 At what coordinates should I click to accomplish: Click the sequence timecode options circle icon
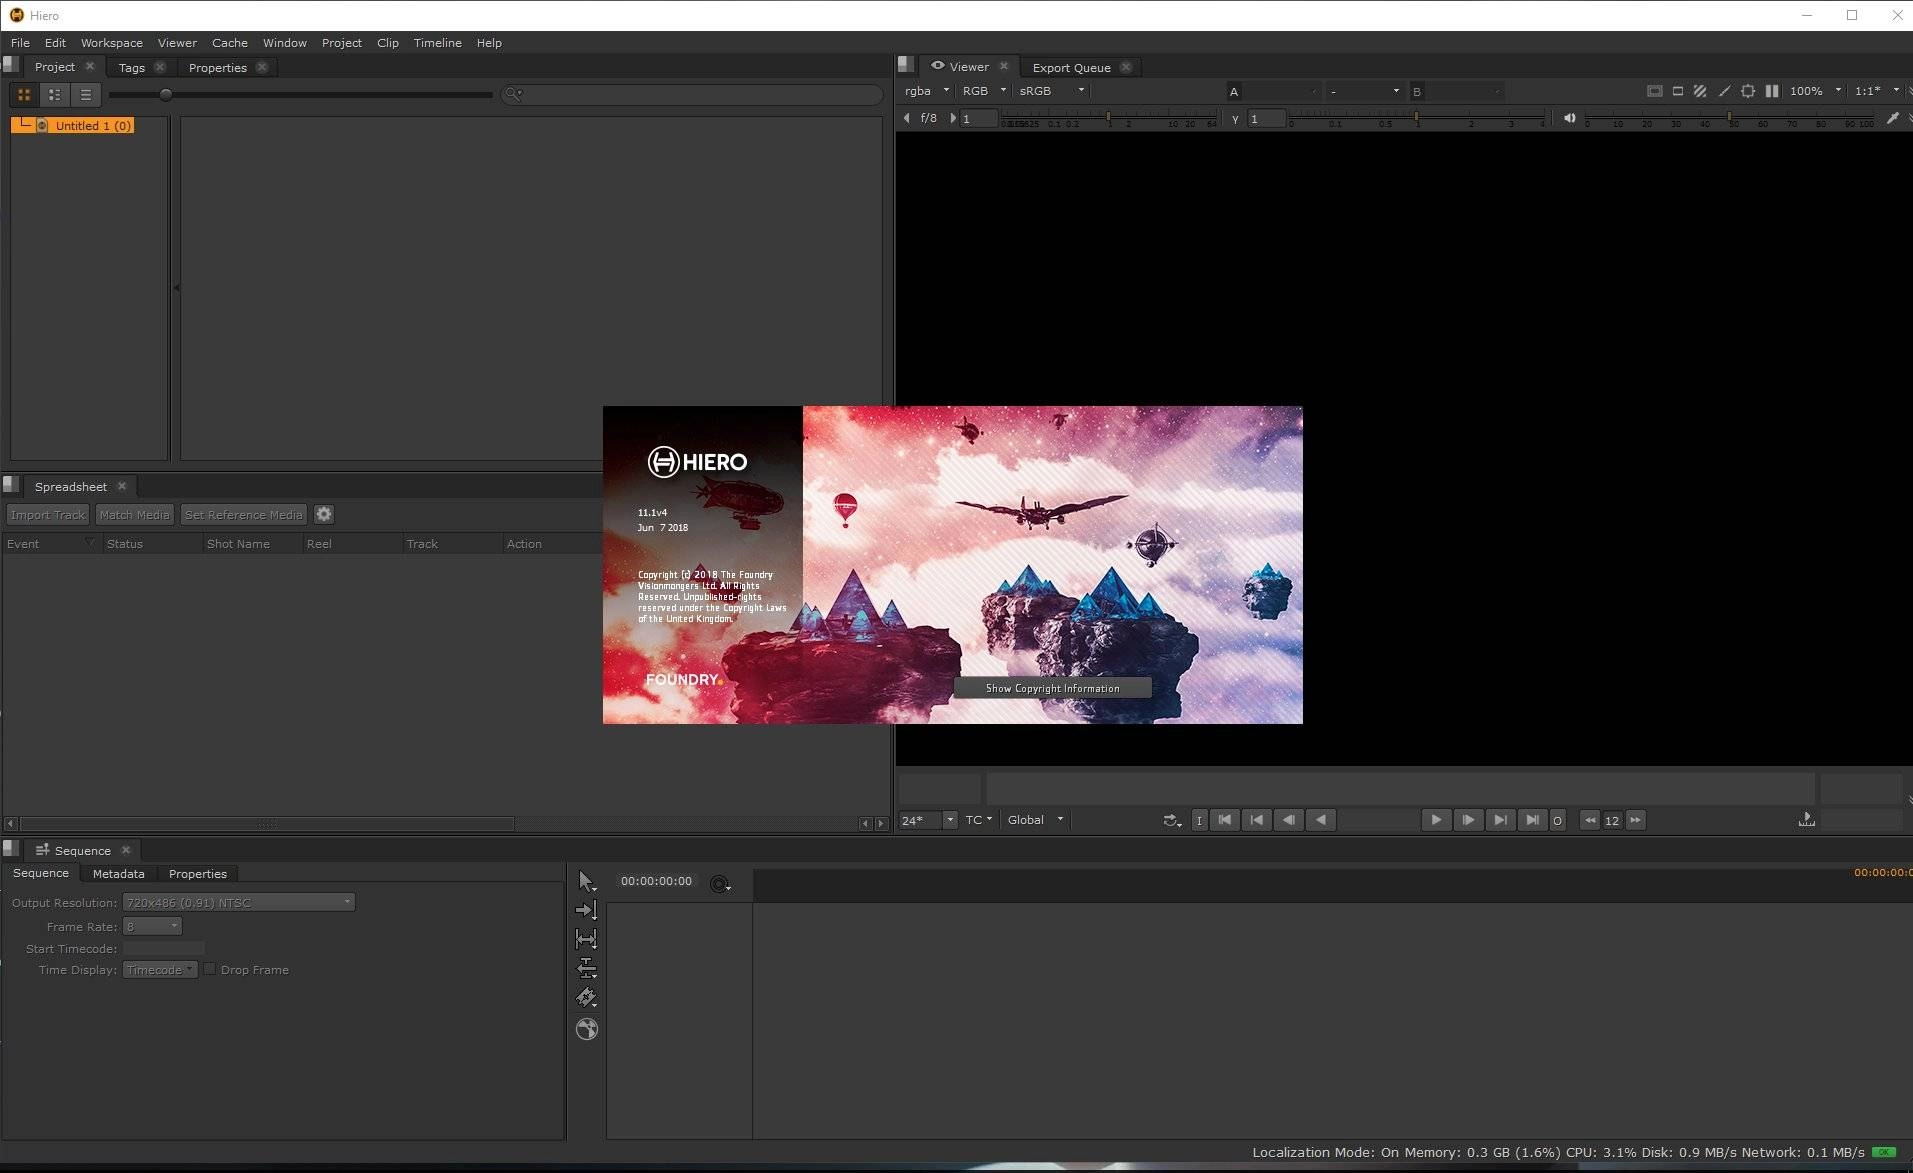click(x=720, y=884)
